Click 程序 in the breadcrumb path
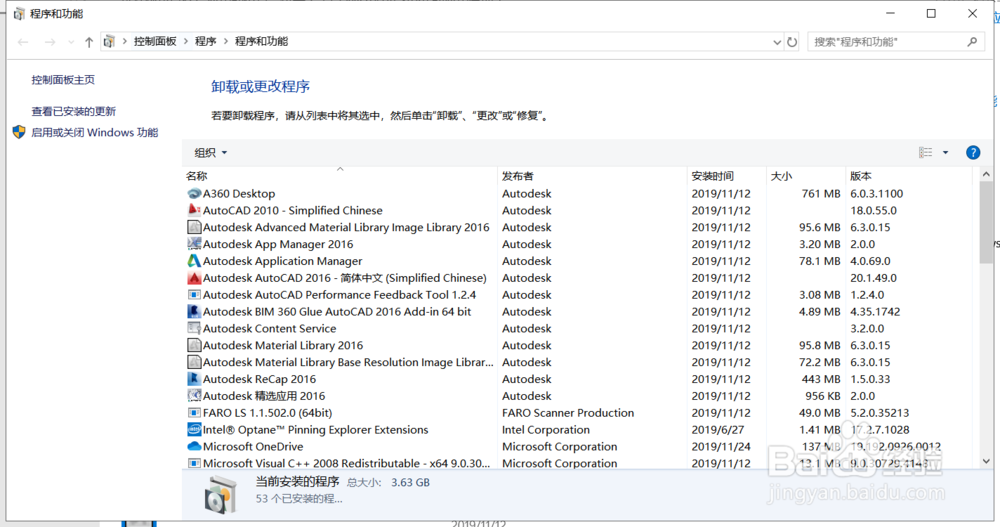The image size is (1000, 527). [205, 41]
